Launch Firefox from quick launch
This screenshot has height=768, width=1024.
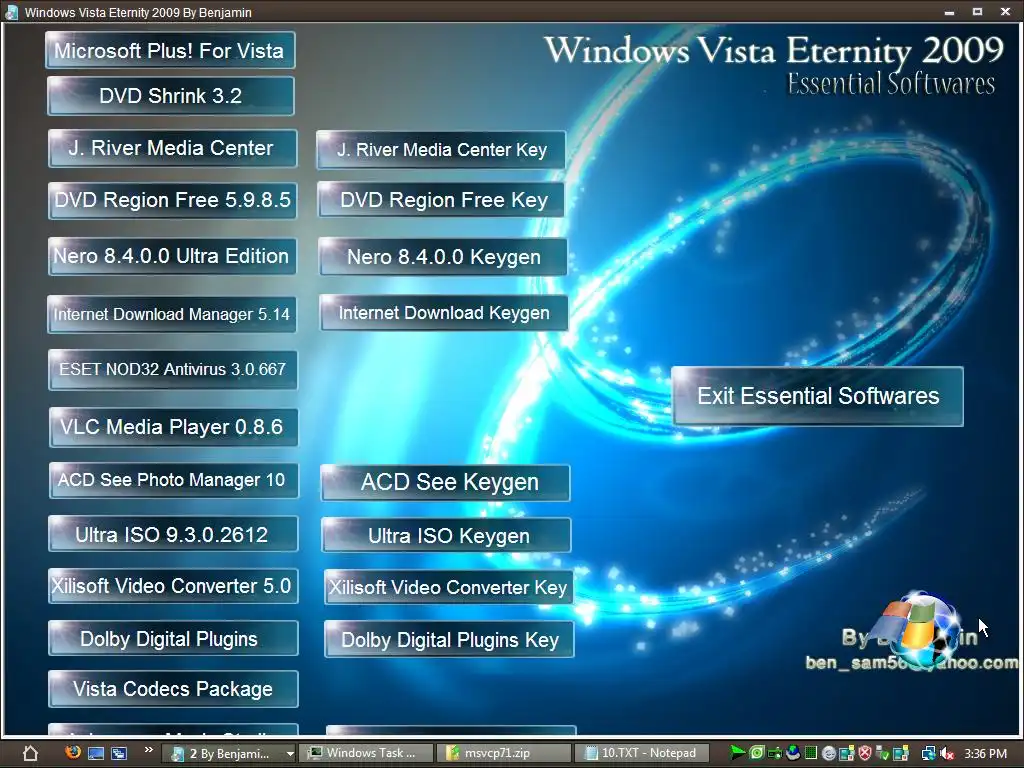coord(73,752)
